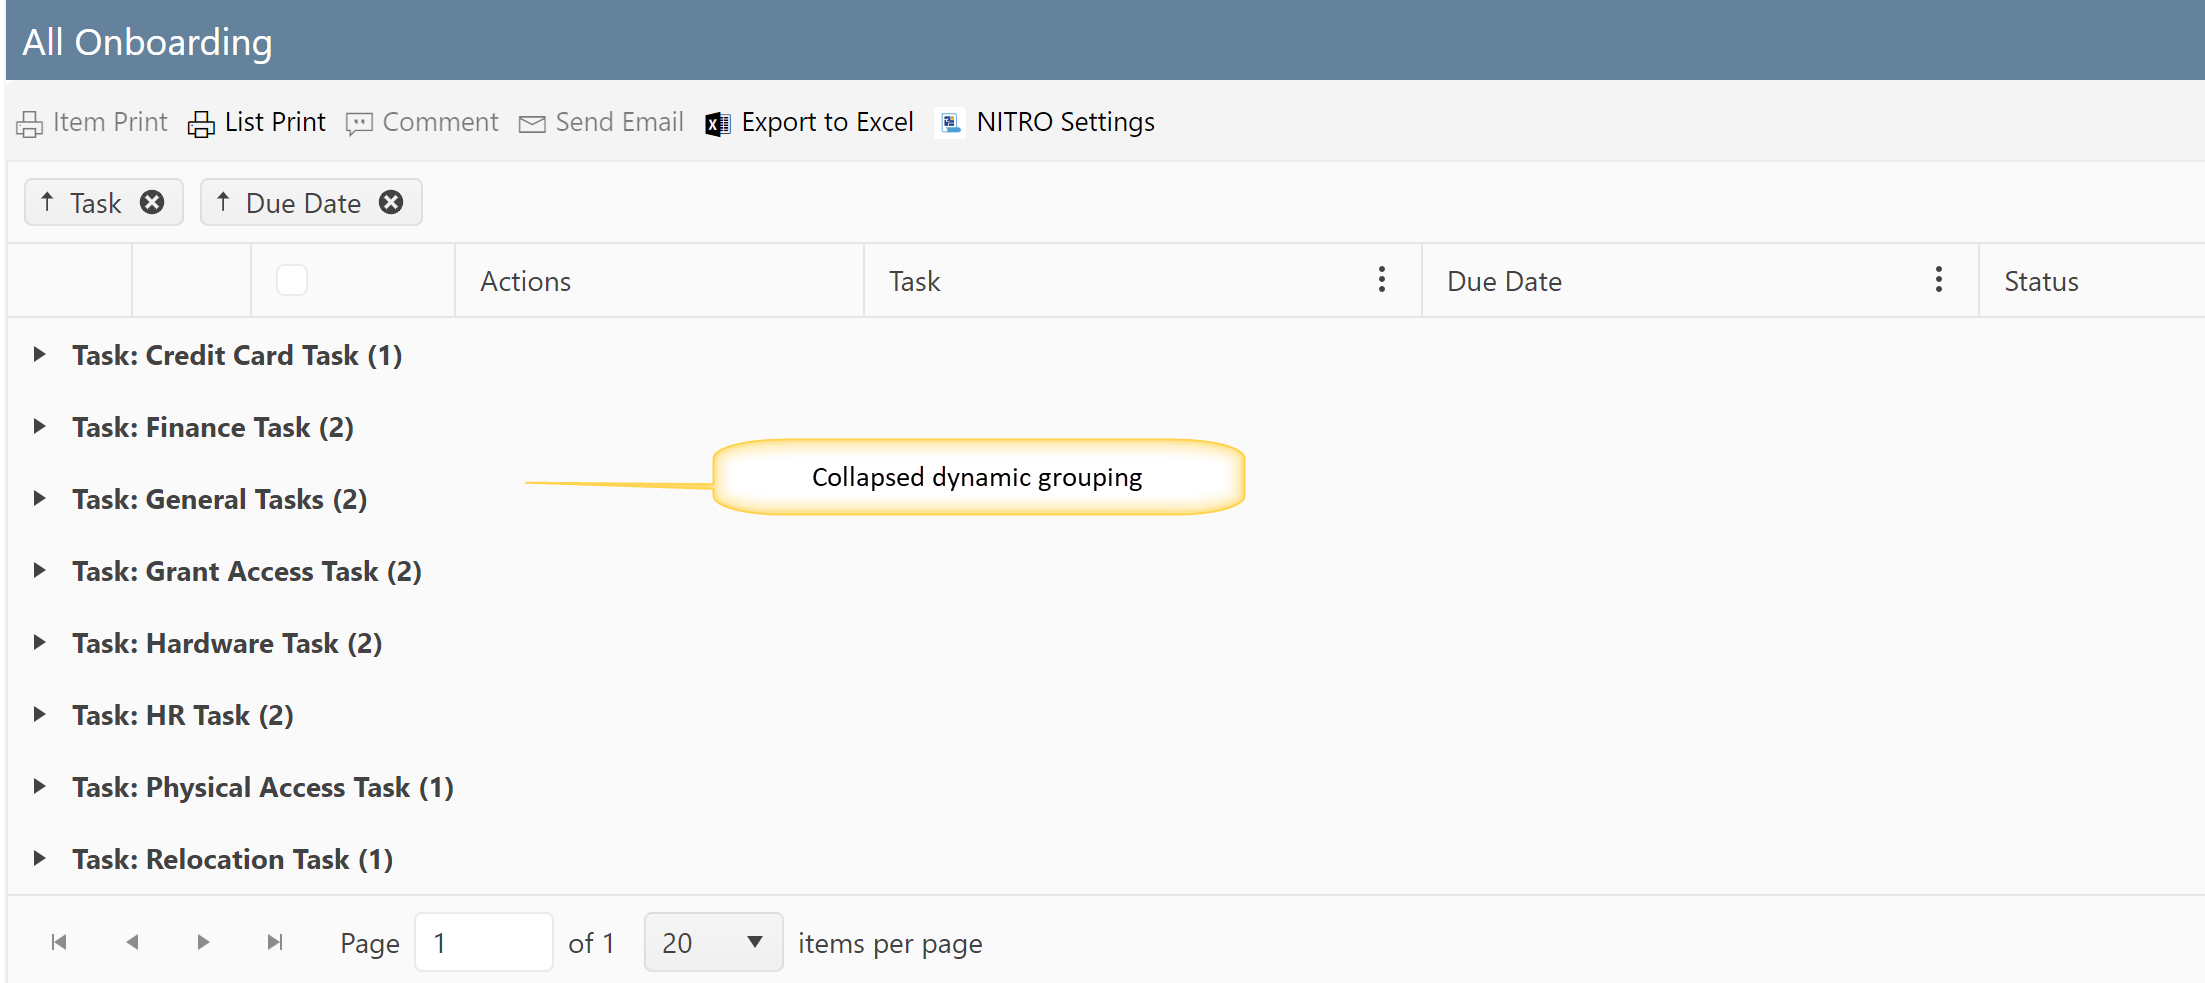Click the Export to Excel icon
Viewport: 2205px width, 983px height.
pyautogui.click(x=718, y=124)
